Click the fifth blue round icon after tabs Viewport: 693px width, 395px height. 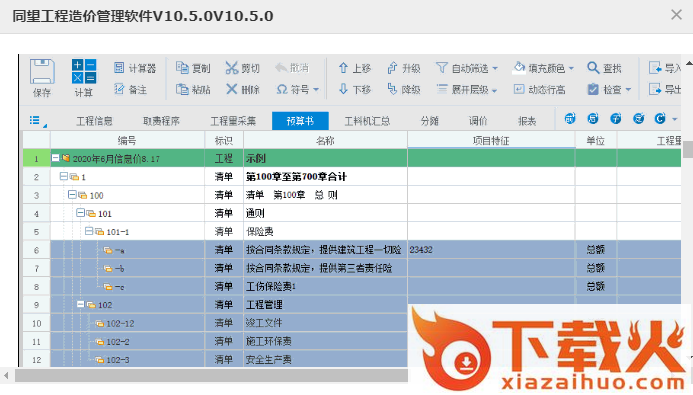click(x=660, y=118)
